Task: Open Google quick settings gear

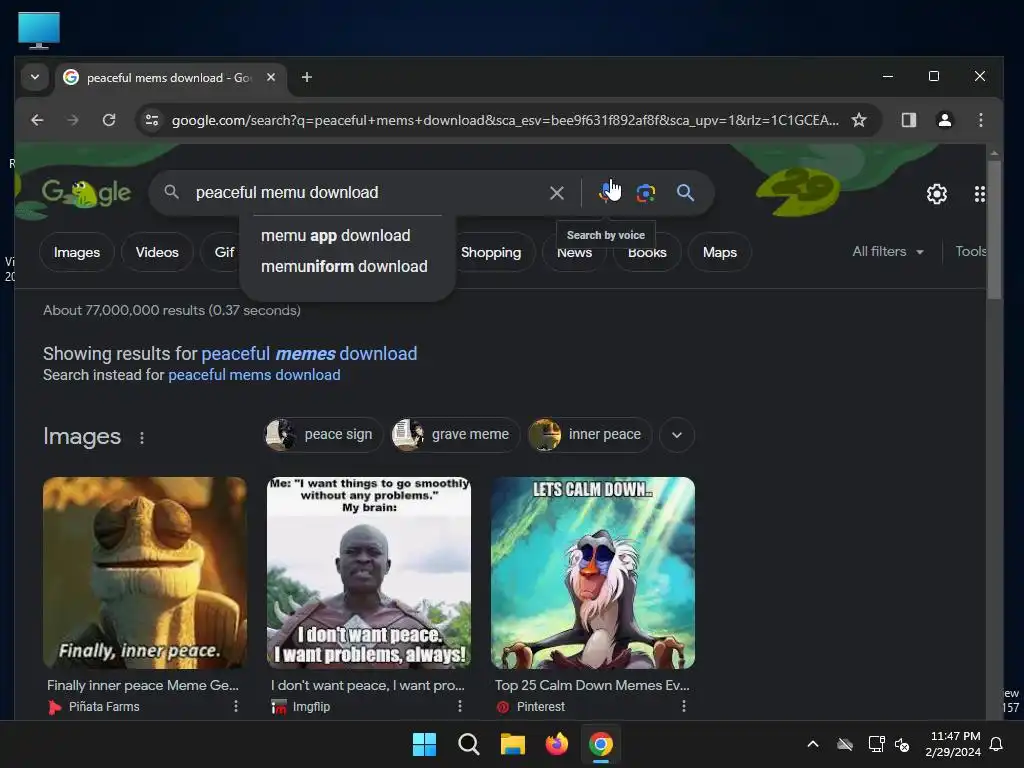Action: pyautogui.click(x=936, y=193)
